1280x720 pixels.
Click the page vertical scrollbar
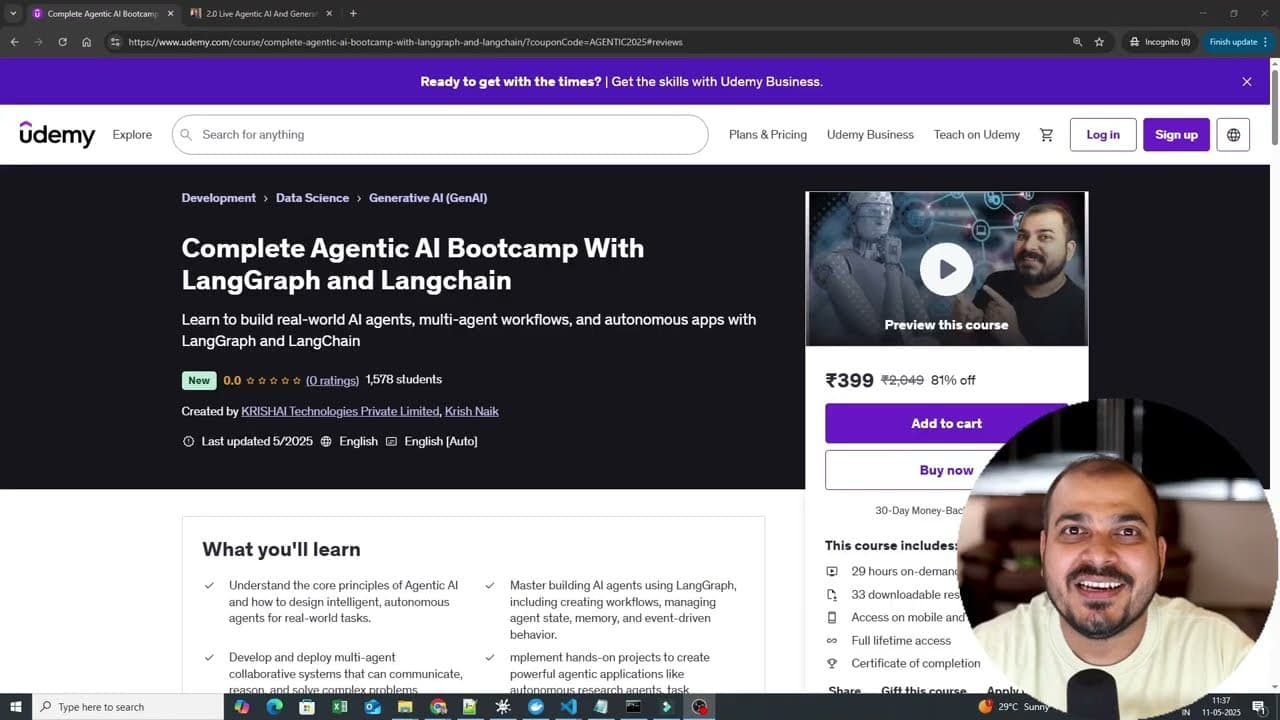click(x=1273, y=110)
